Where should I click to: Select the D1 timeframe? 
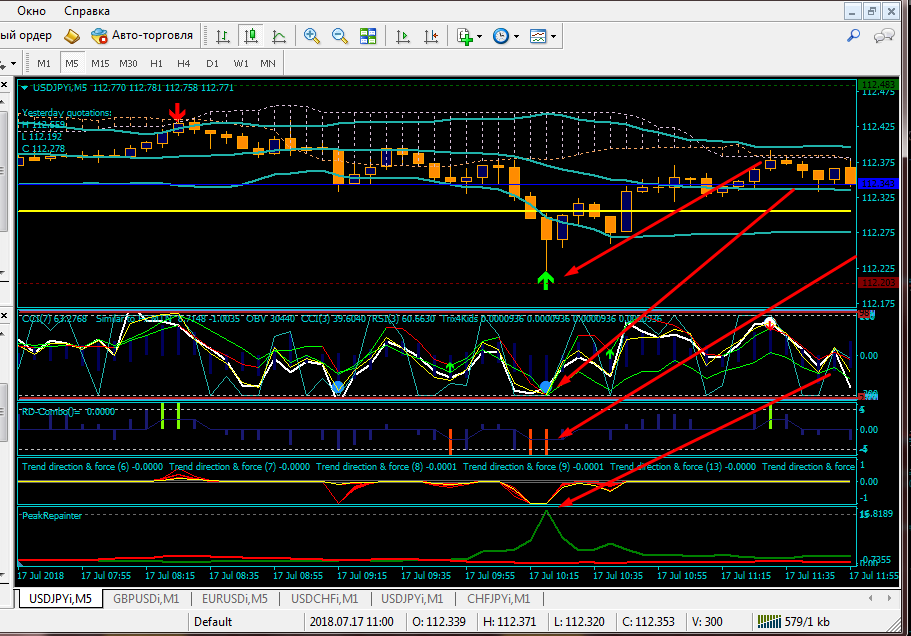click(x=212, y=63)
